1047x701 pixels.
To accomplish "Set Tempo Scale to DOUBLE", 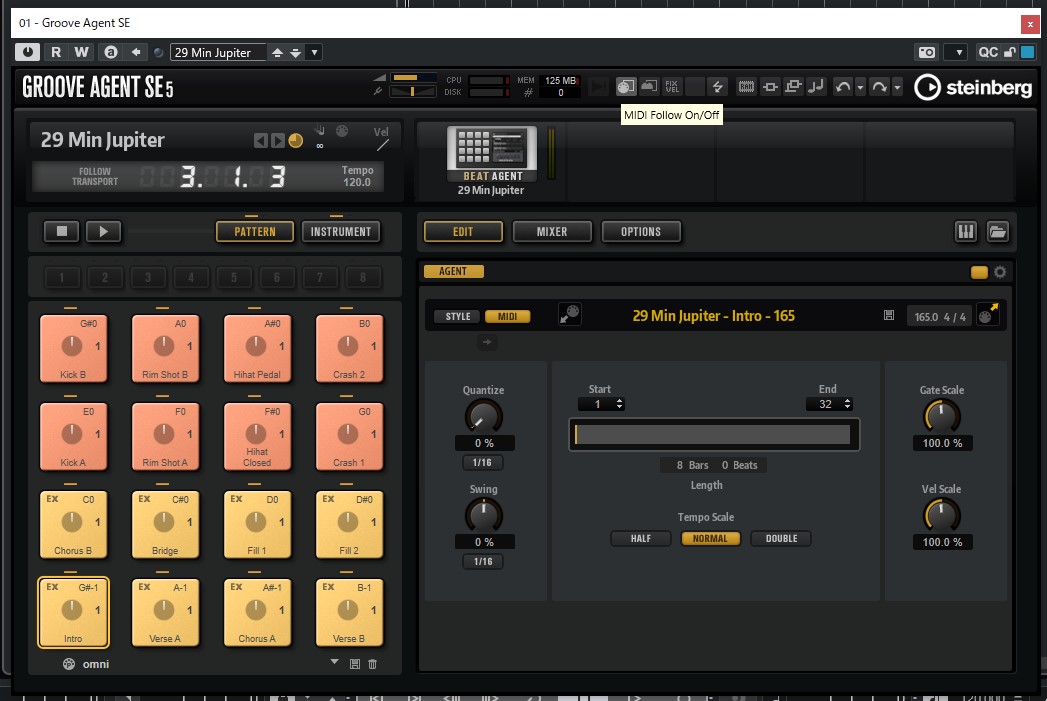I will [x=781, y=539].
